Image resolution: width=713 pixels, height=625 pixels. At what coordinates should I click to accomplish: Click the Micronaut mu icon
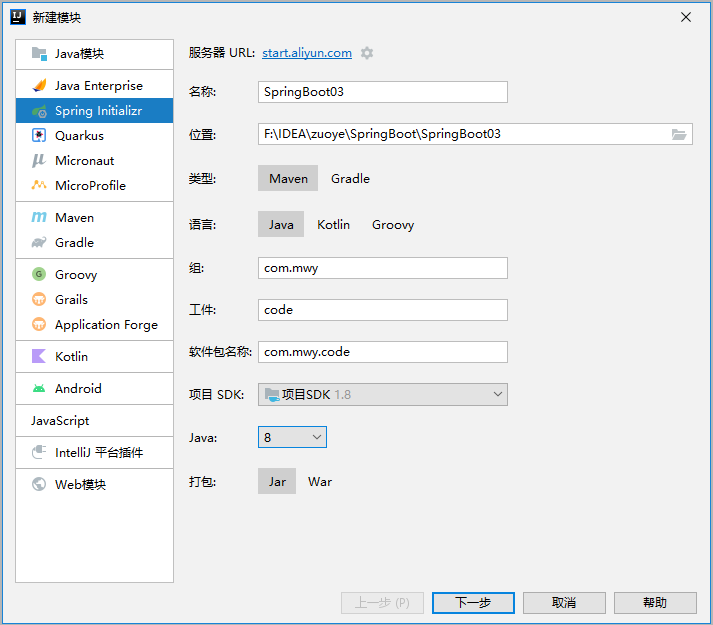[x=39, y=161]
